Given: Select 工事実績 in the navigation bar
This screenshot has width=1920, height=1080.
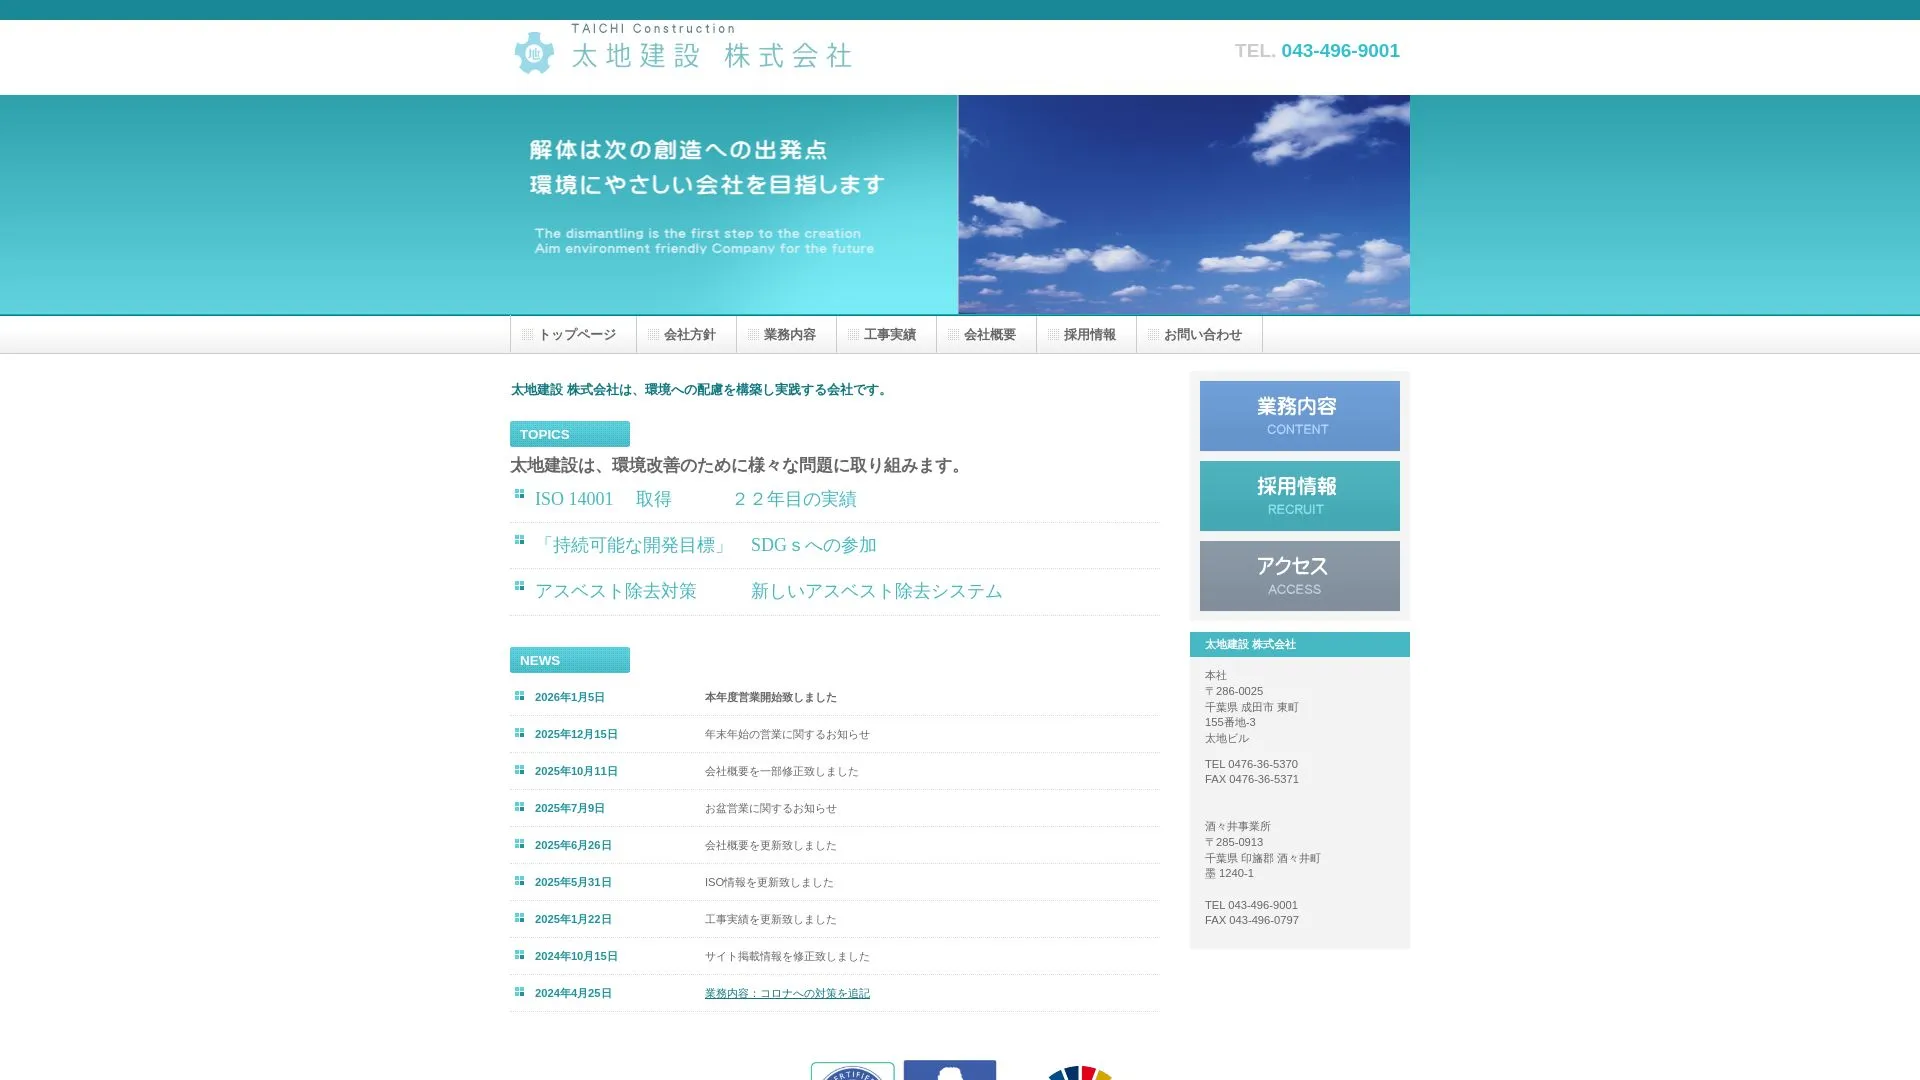Looking at the screenshot, I should pos(886,335).
